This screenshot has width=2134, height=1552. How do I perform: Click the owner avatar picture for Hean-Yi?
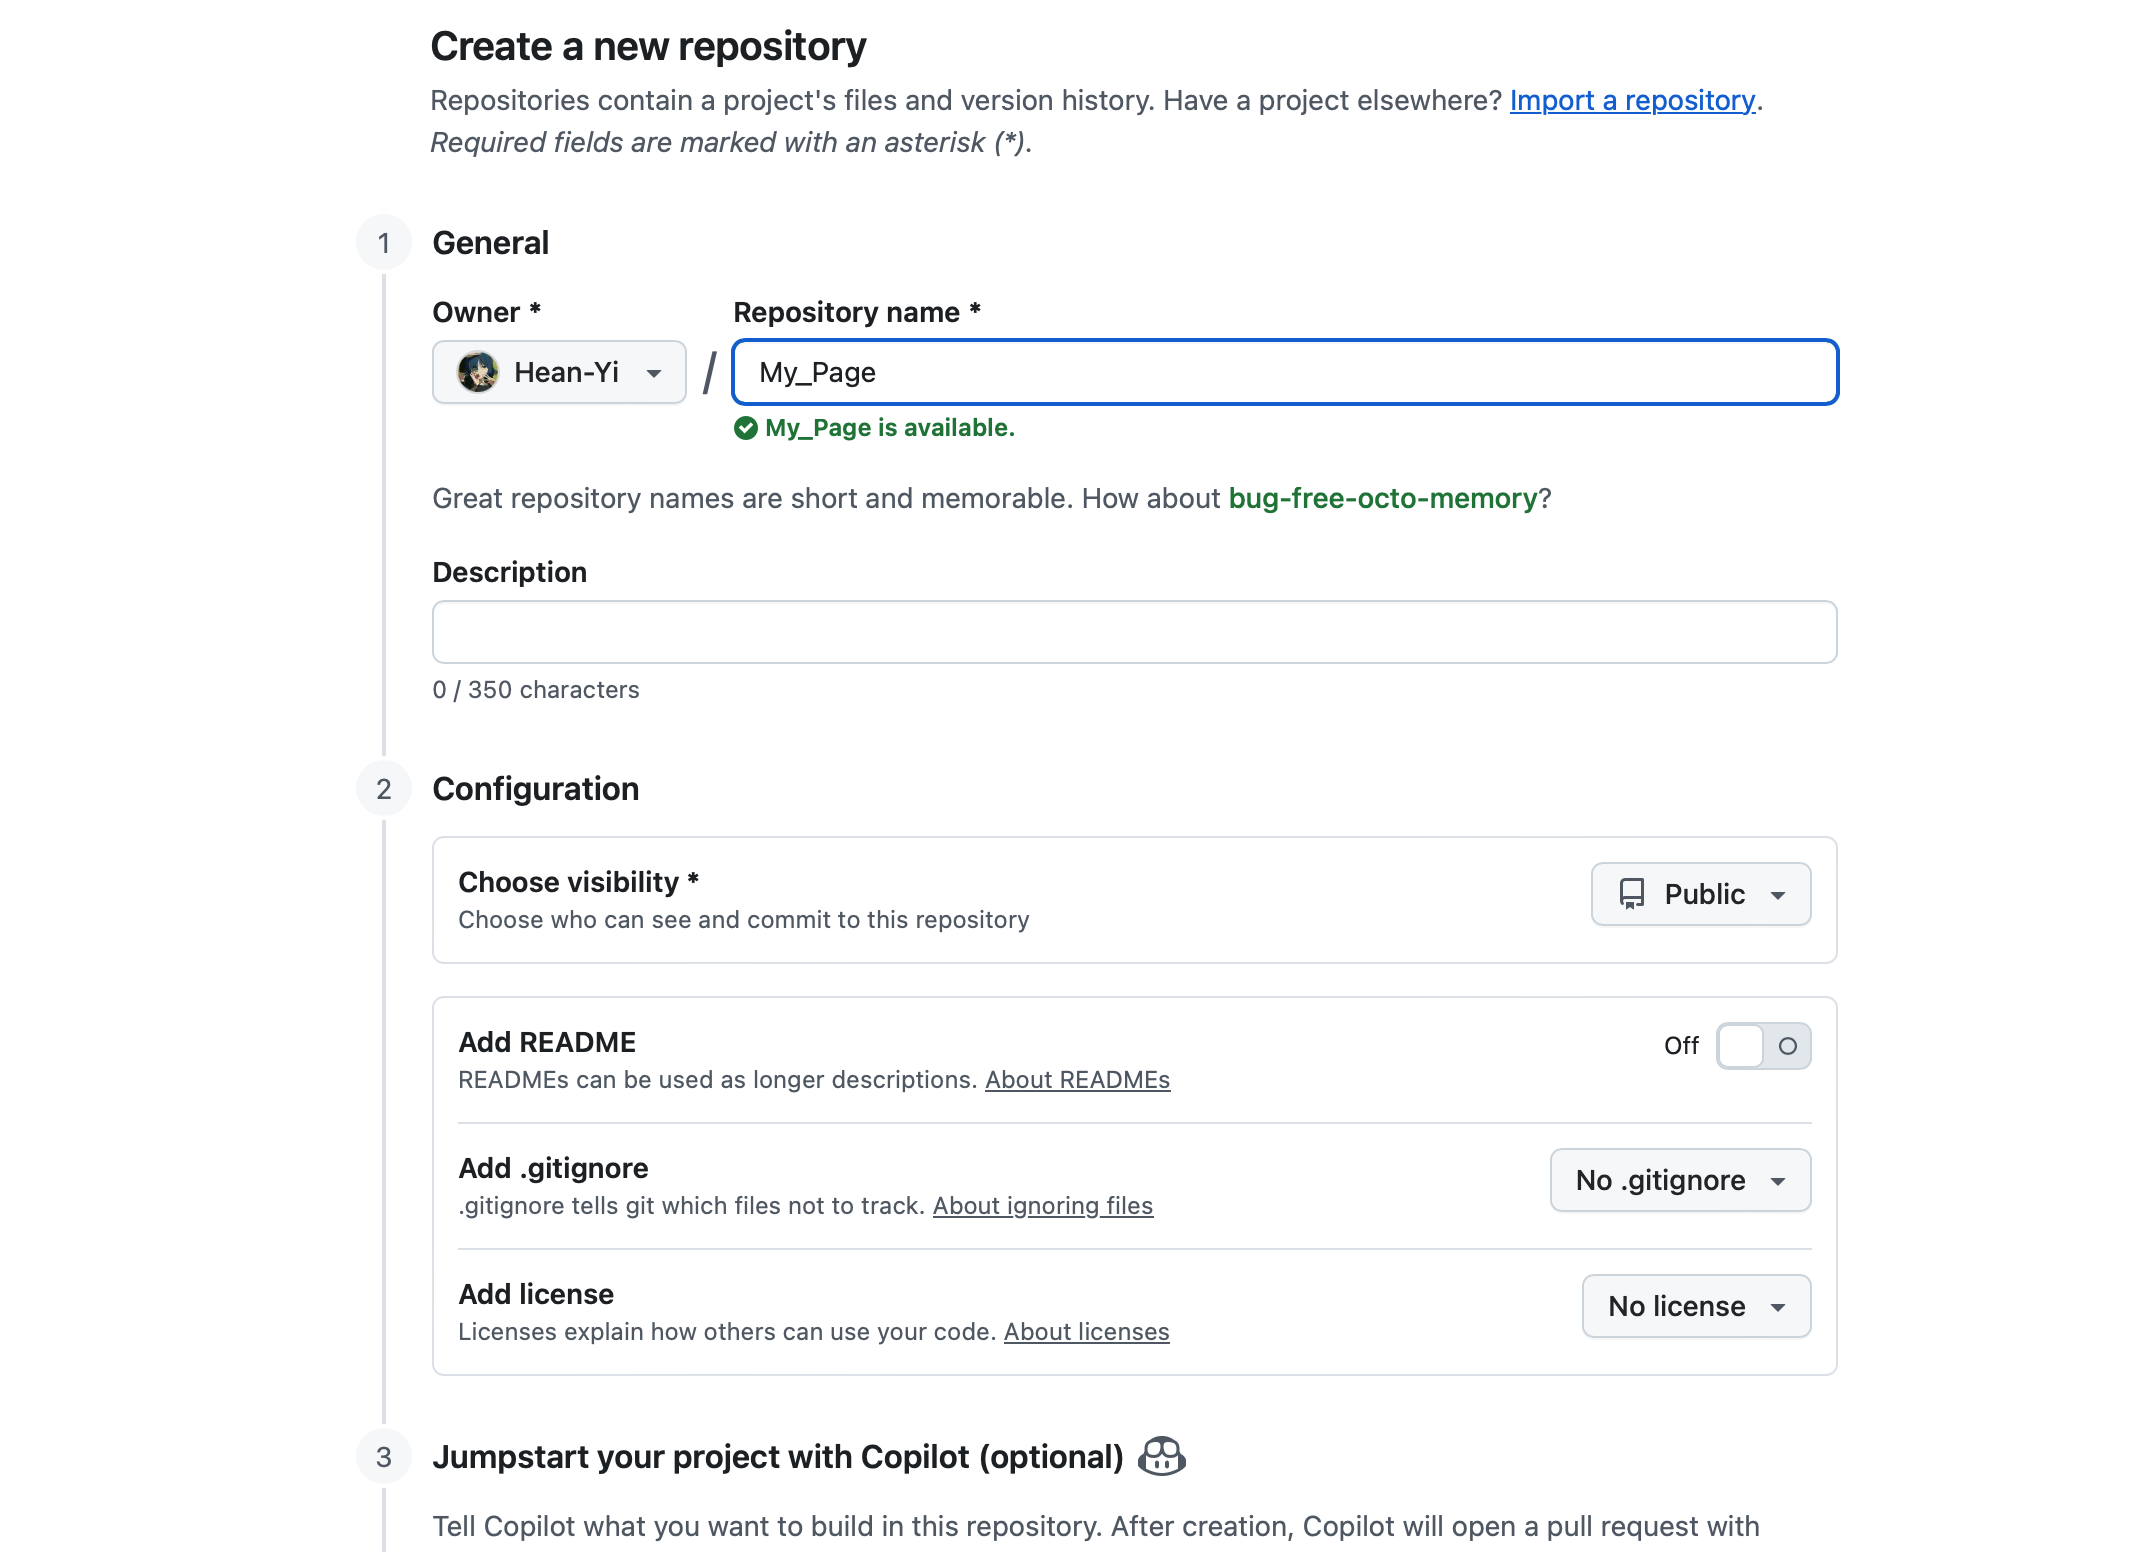(478, 372)
